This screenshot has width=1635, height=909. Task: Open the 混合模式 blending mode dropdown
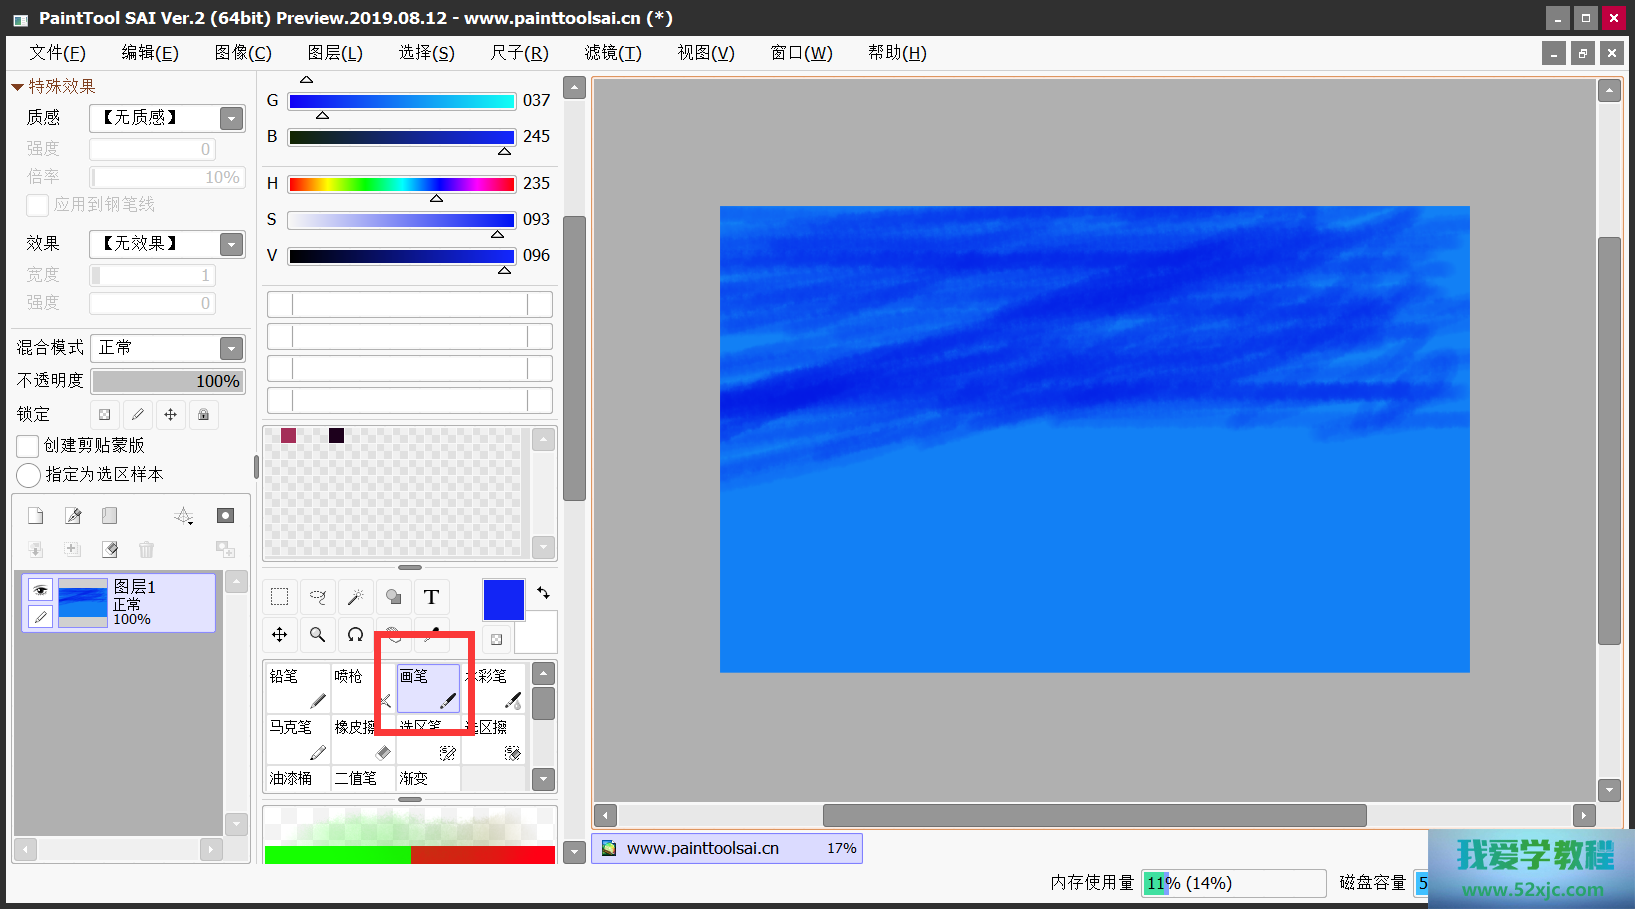(x=231, y=348)
